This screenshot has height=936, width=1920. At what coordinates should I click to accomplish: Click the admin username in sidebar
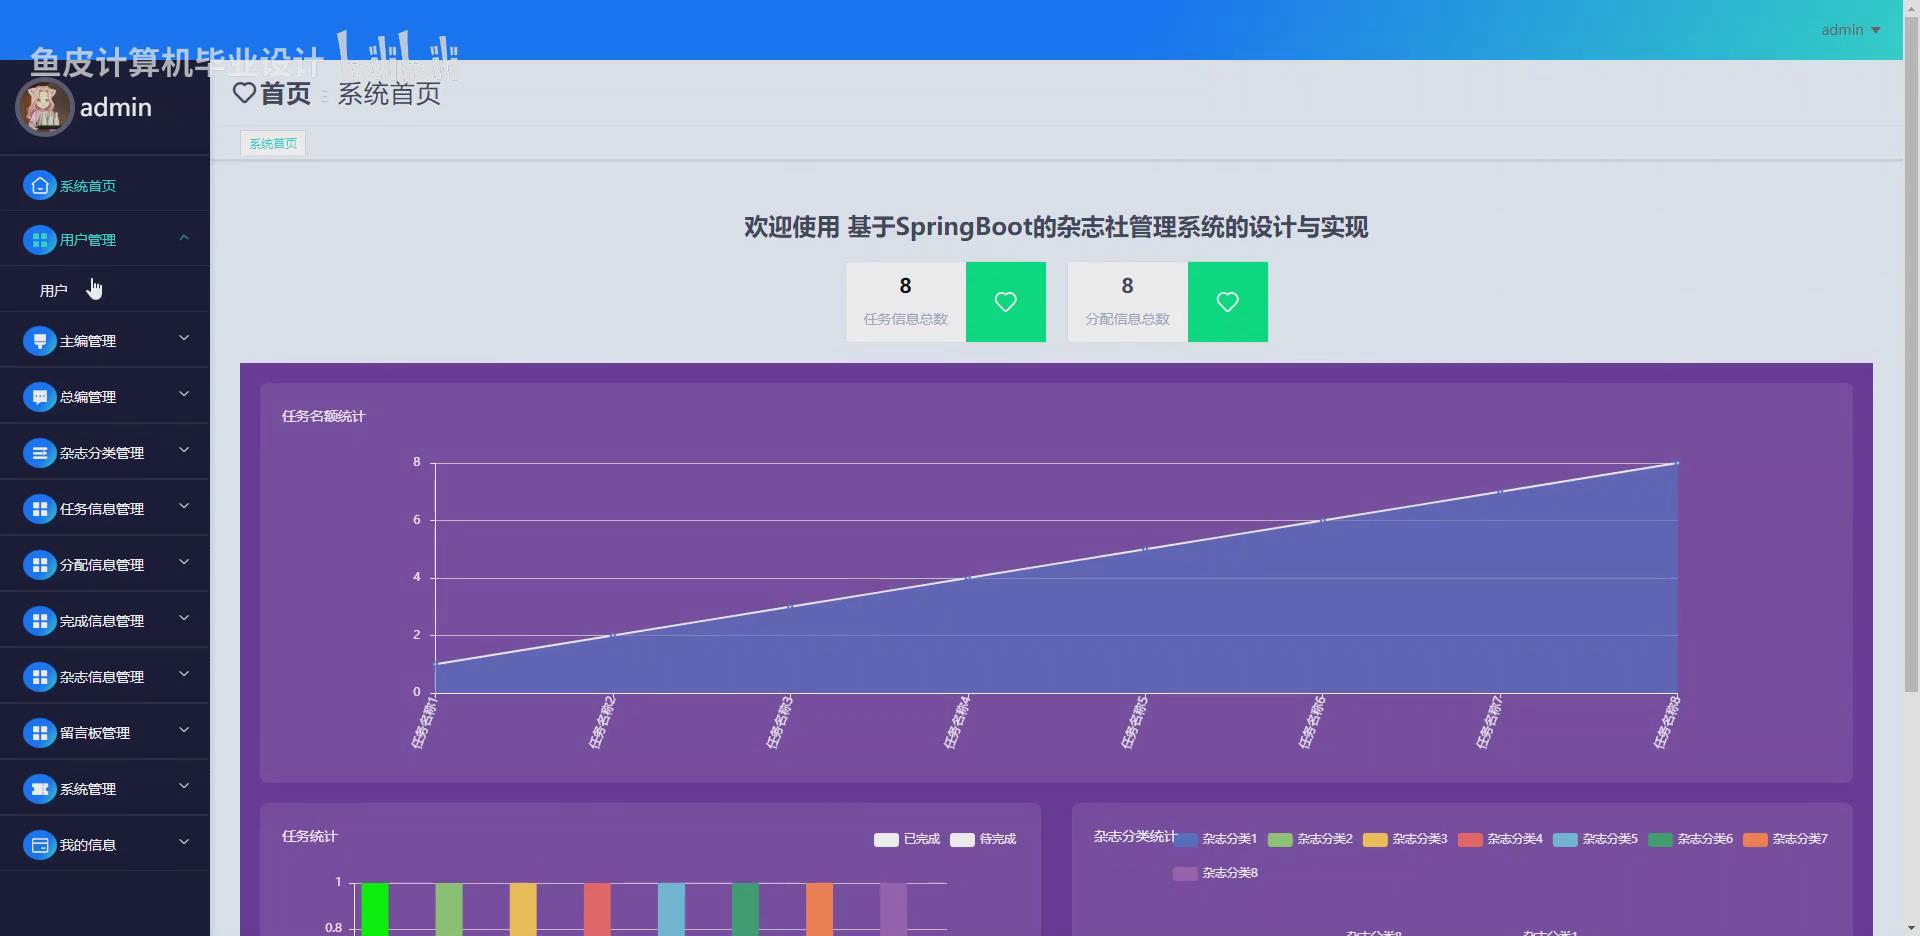116,107
